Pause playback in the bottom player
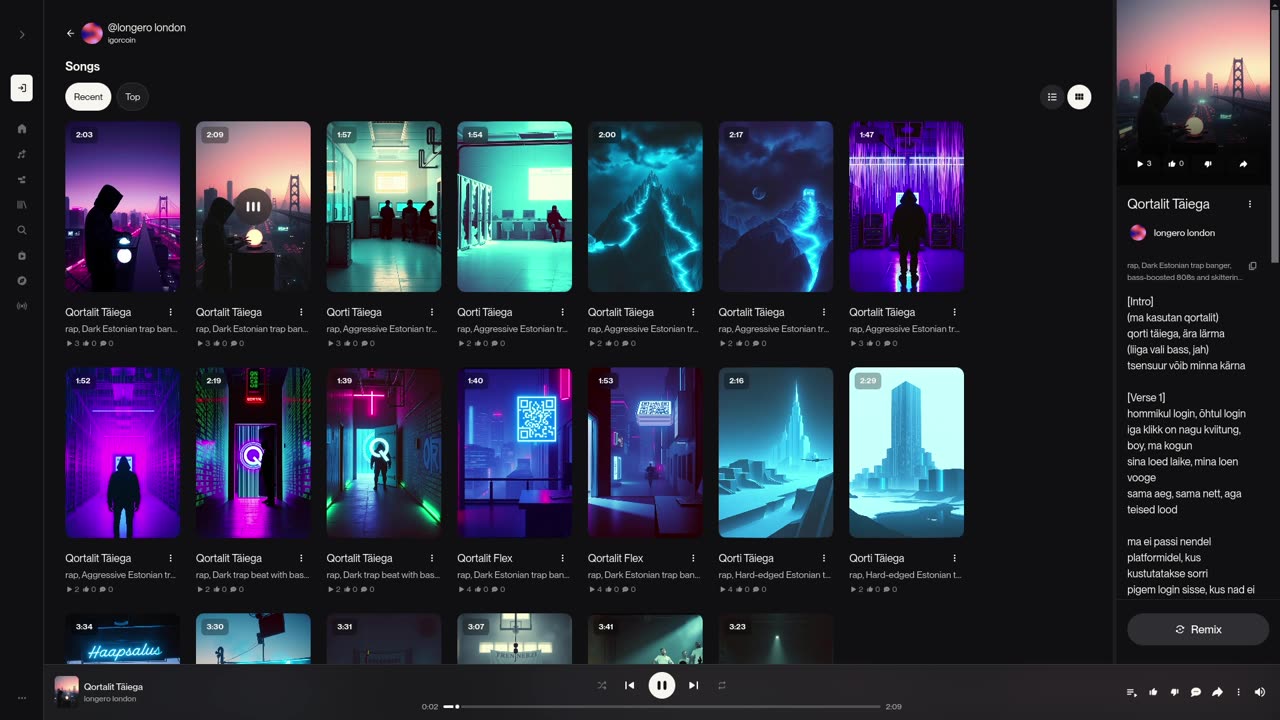This screenshot has height=720, width=1280. (662, 685)
